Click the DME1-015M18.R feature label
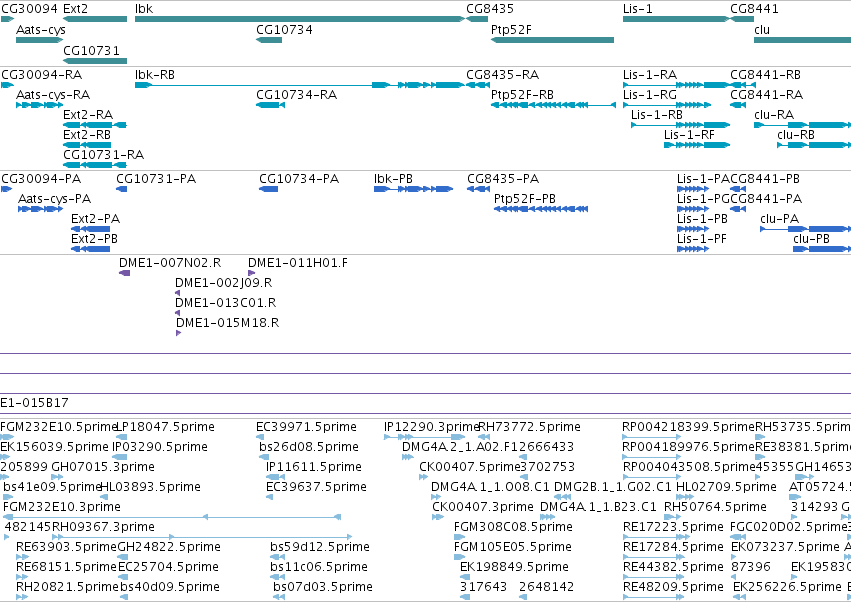The image size is (851, 602). pos(227,323)
